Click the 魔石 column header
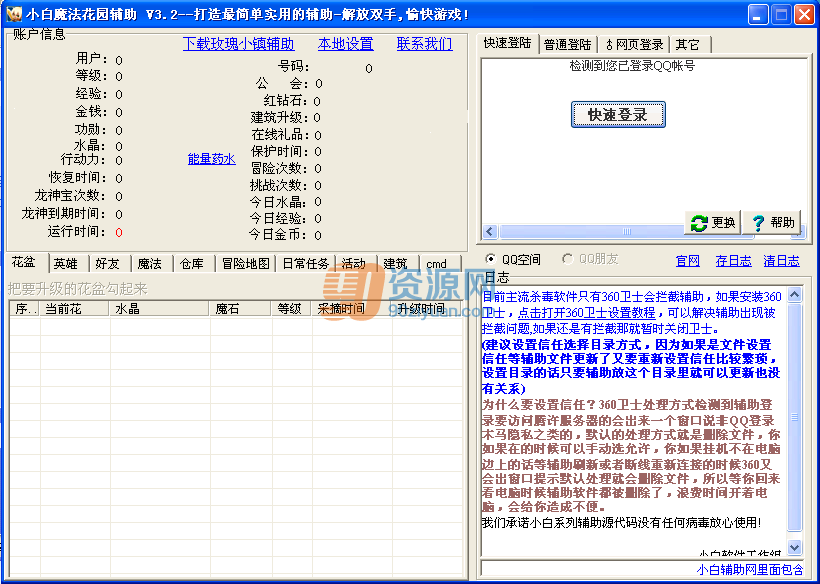The width and height of the screenshot is (820, 584). pos(240,309)
